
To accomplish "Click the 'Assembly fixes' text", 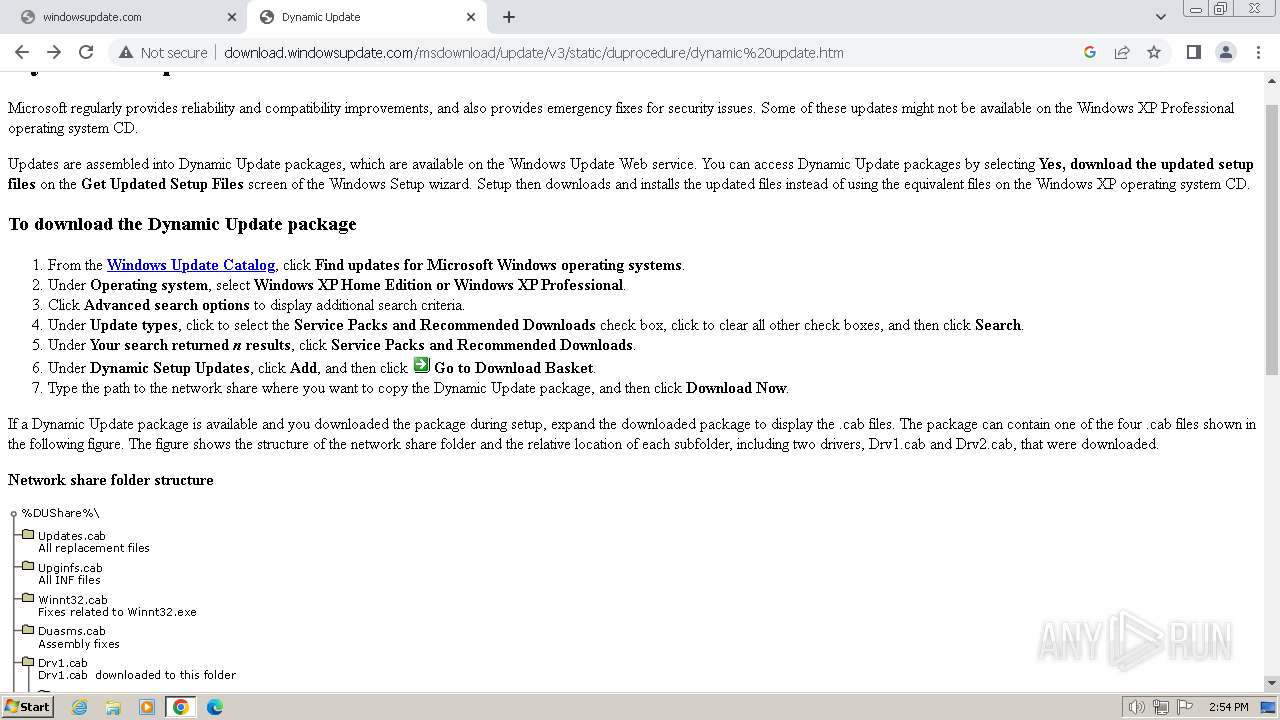I will 79,644.
